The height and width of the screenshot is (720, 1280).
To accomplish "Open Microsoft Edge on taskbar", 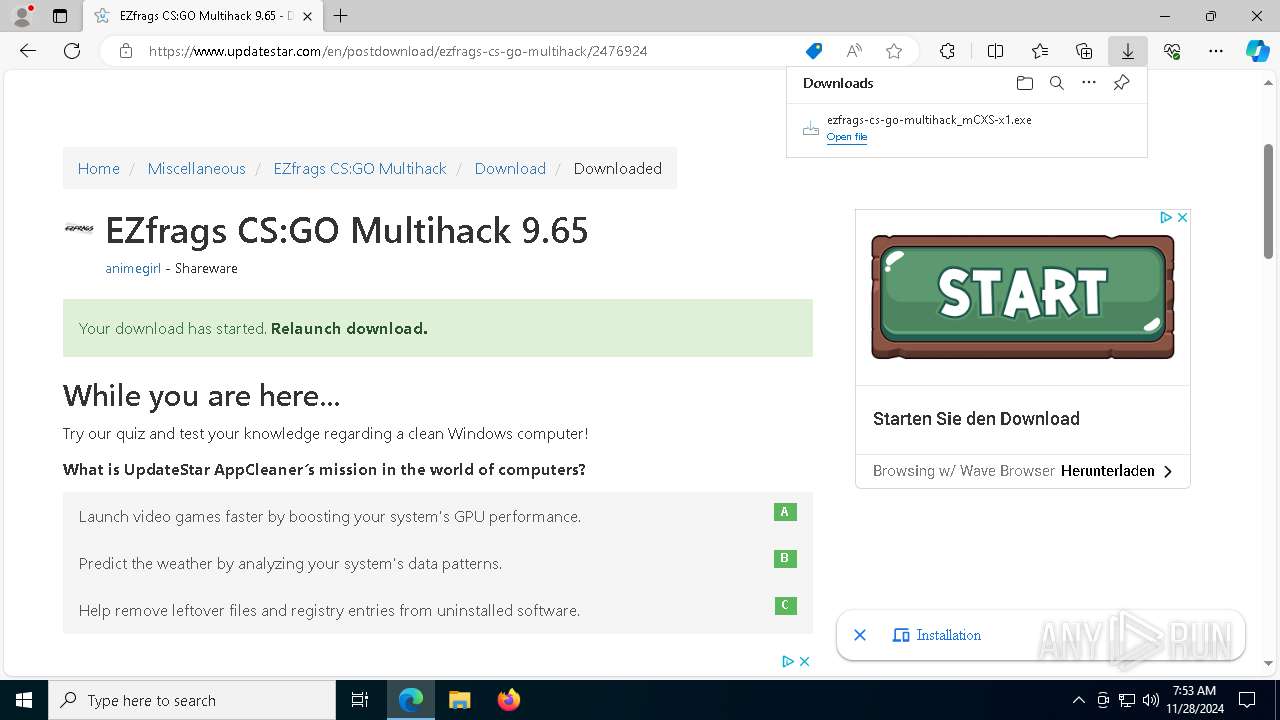I will pos(411,700).
